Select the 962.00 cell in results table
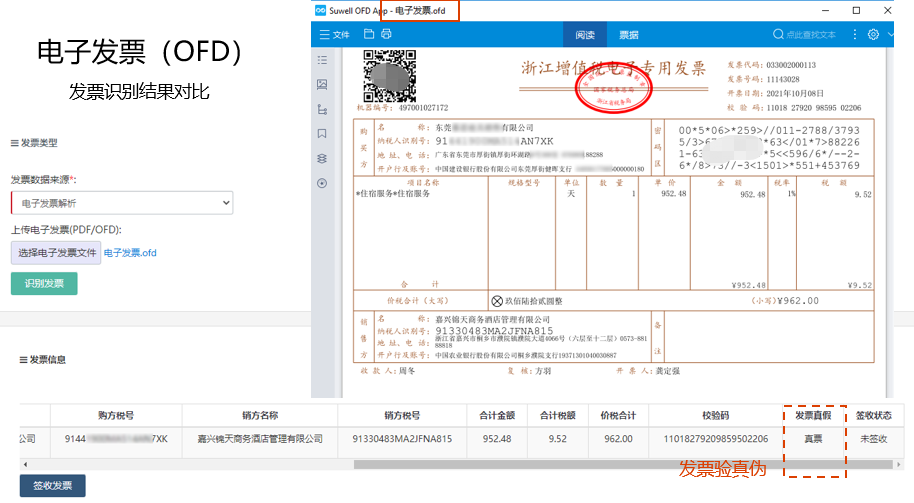The image size is (914, 503). [618, 438]
